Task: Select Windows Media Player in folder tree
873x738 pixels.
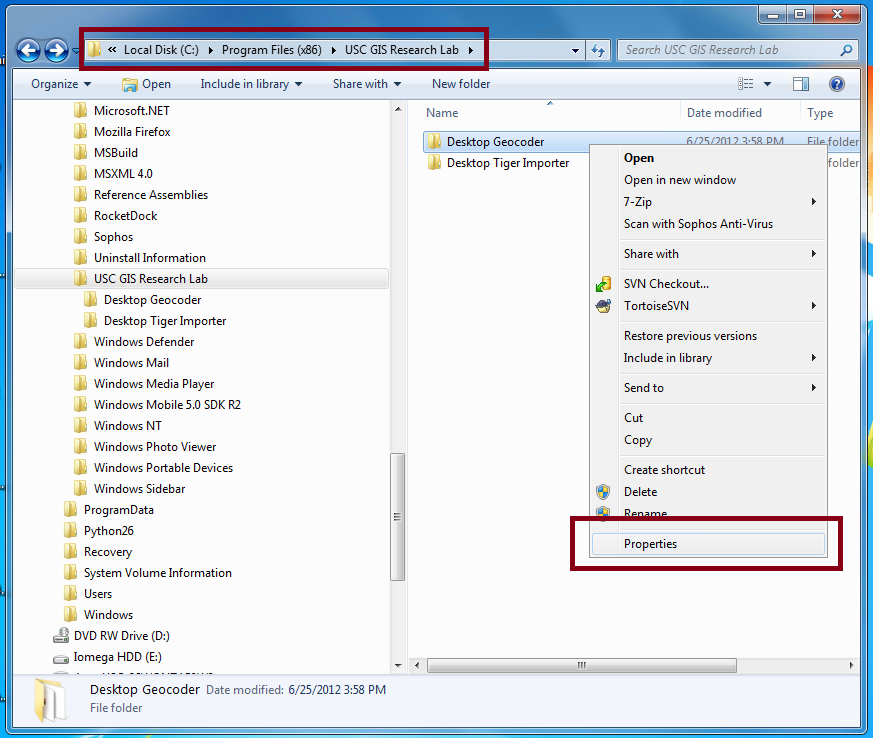Action: click(x=153, y=384)
